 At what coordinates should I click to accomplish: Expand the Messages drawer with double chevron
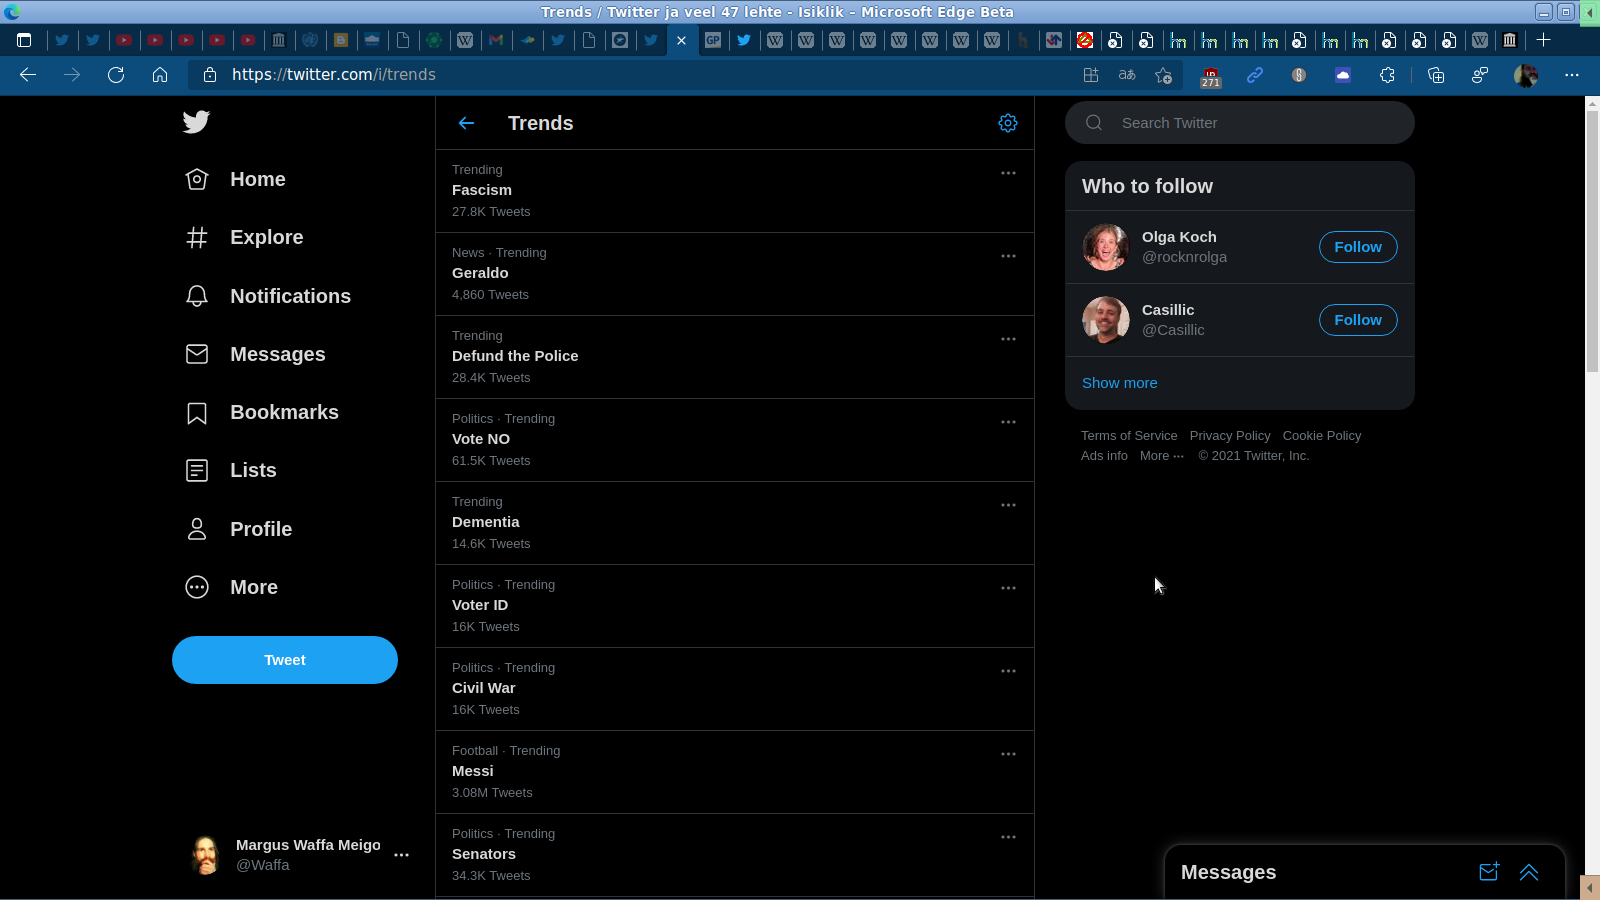pos(1529,872)
